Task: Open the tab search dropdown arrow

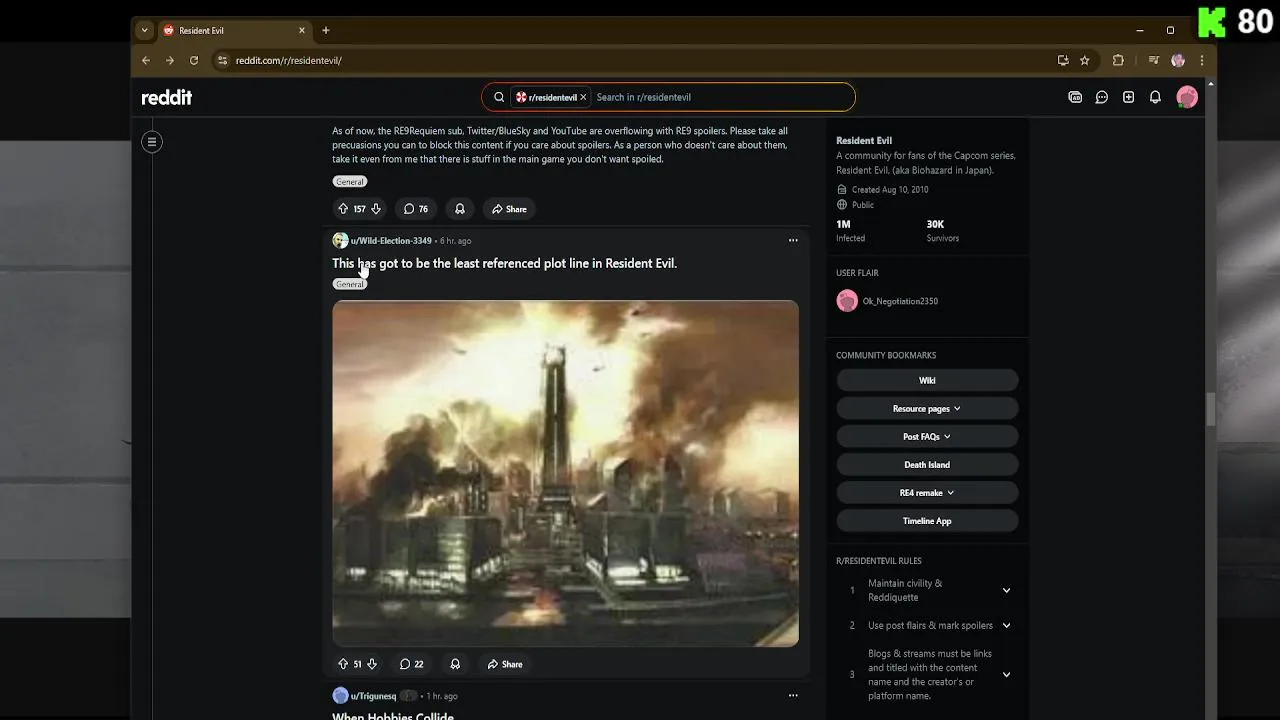Action: click(x=144, y=31)
